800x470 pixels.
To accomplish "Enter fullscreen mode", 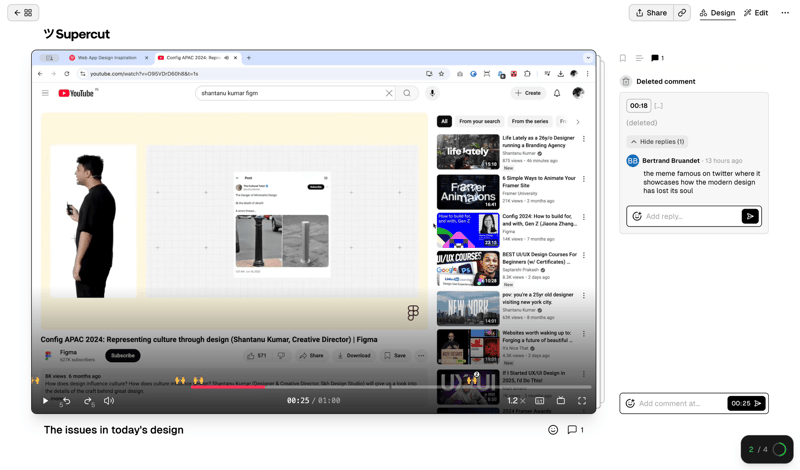I will [x=582, y=401].
